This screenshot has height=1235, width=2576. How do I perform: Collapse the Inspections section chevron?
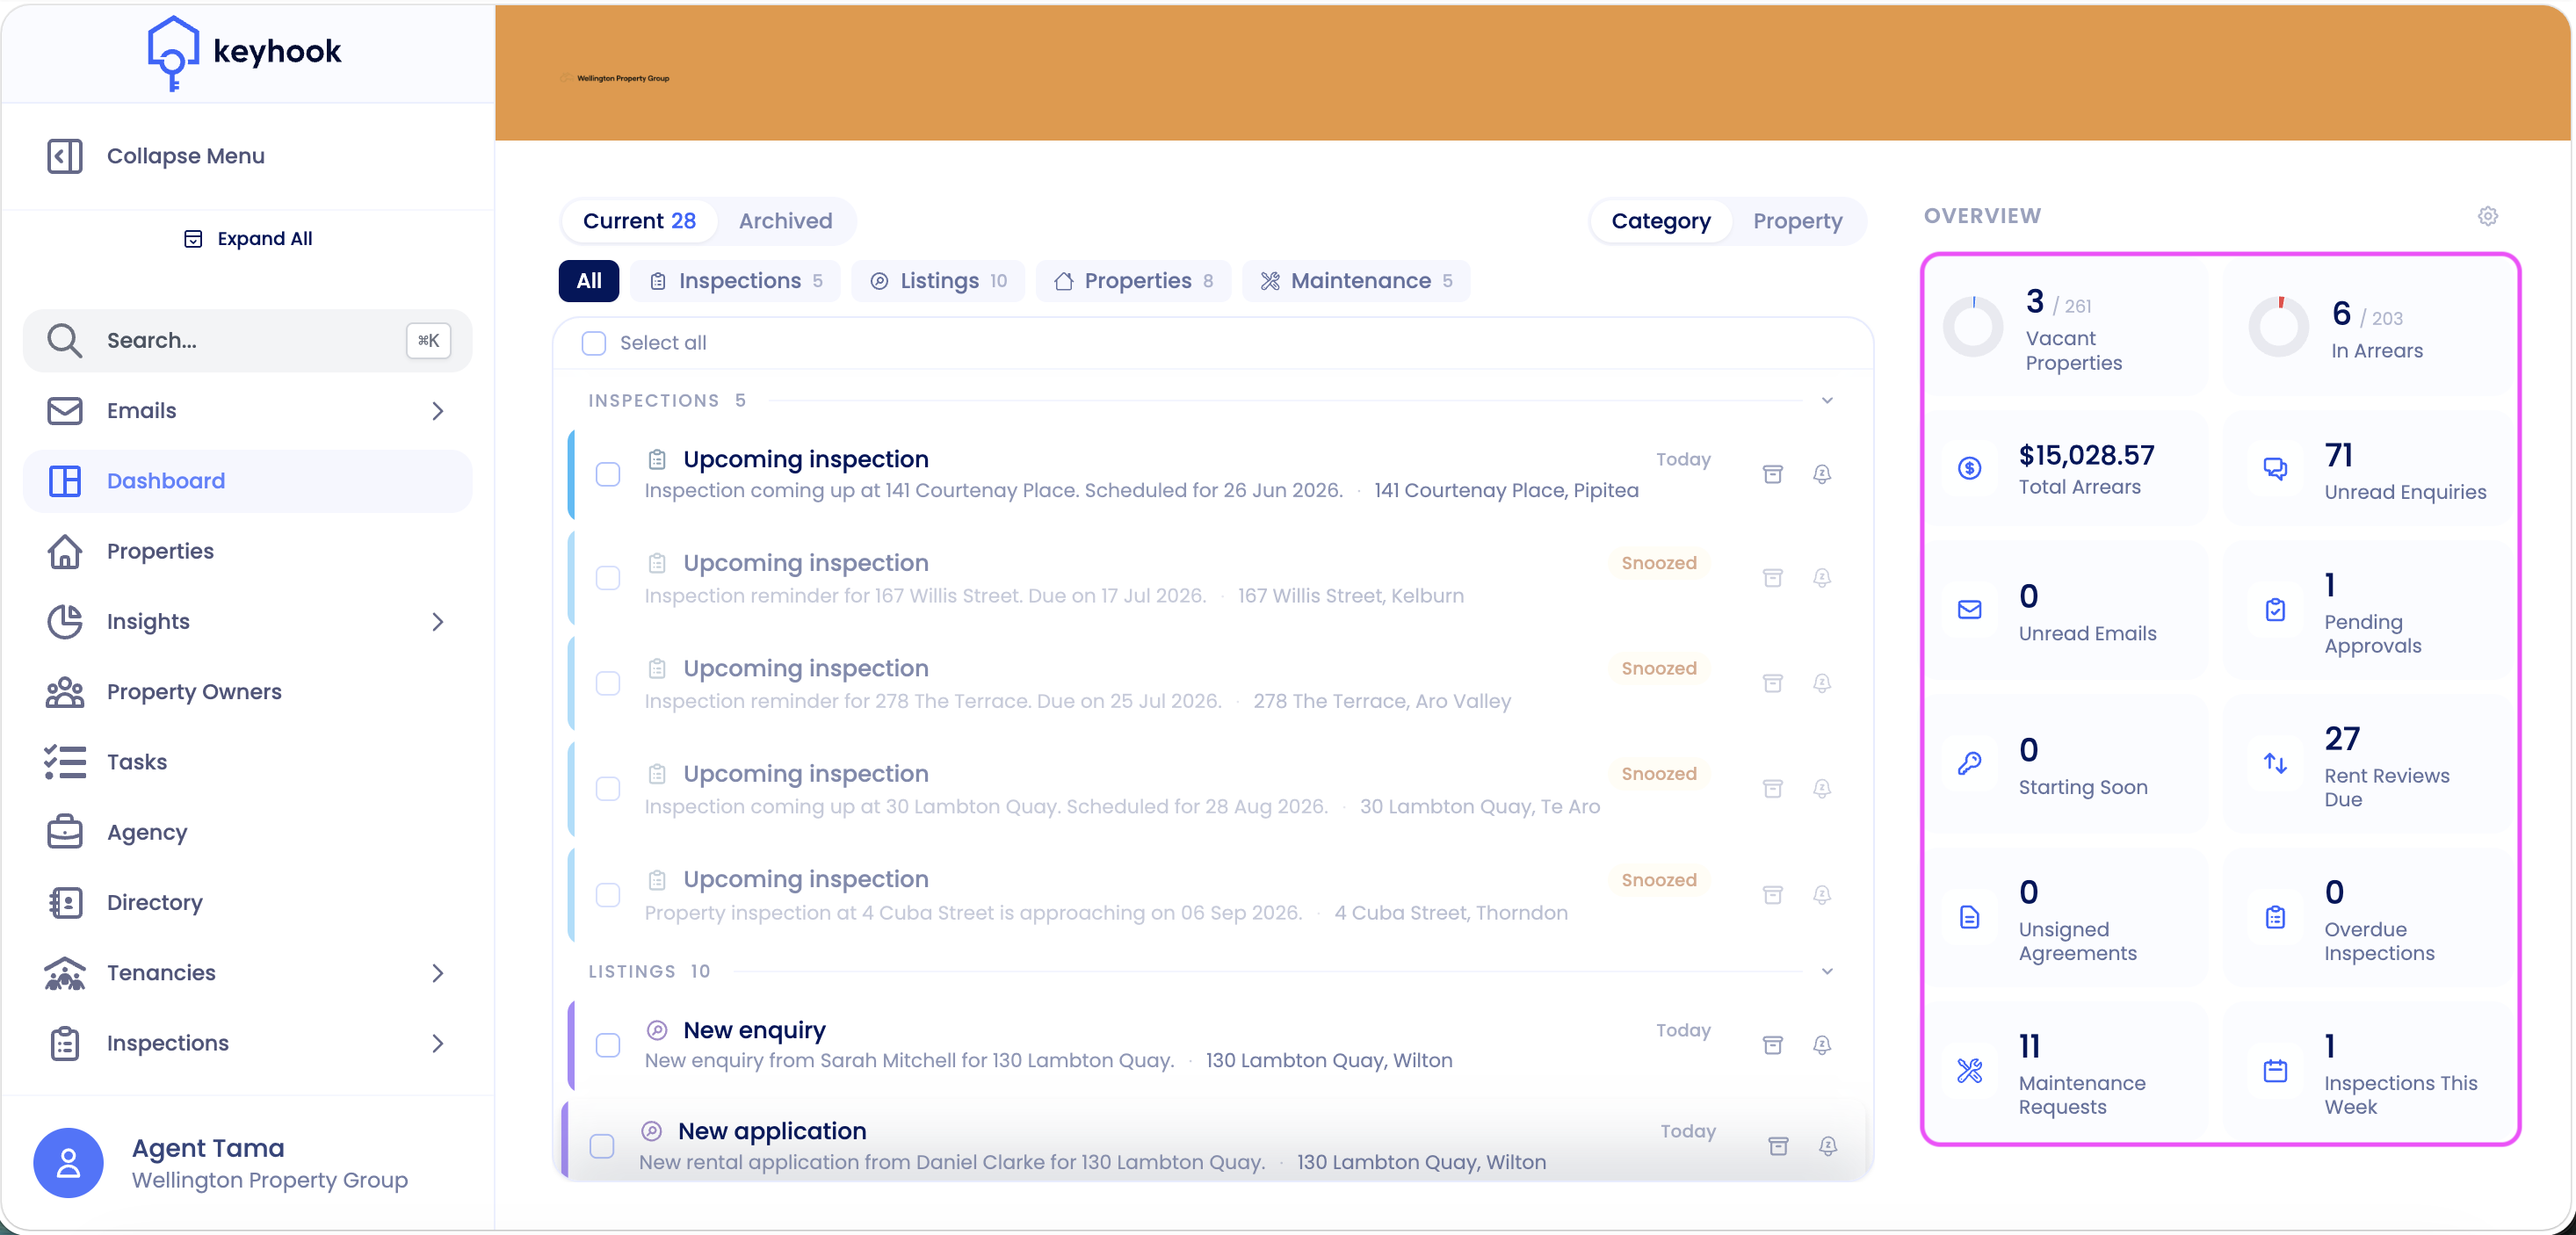1827,400
